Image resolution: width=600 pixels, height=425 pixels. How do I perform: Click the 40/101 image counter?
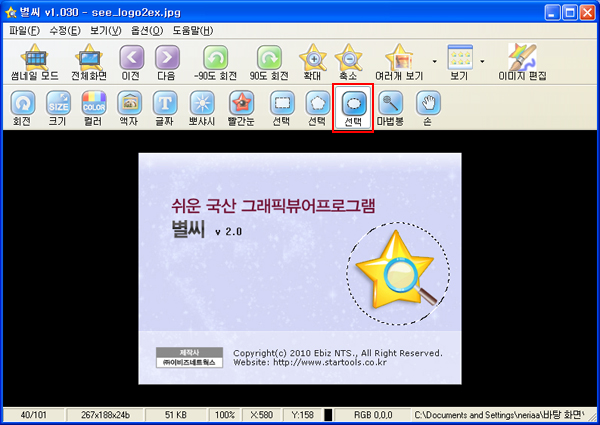click(34, 415)
